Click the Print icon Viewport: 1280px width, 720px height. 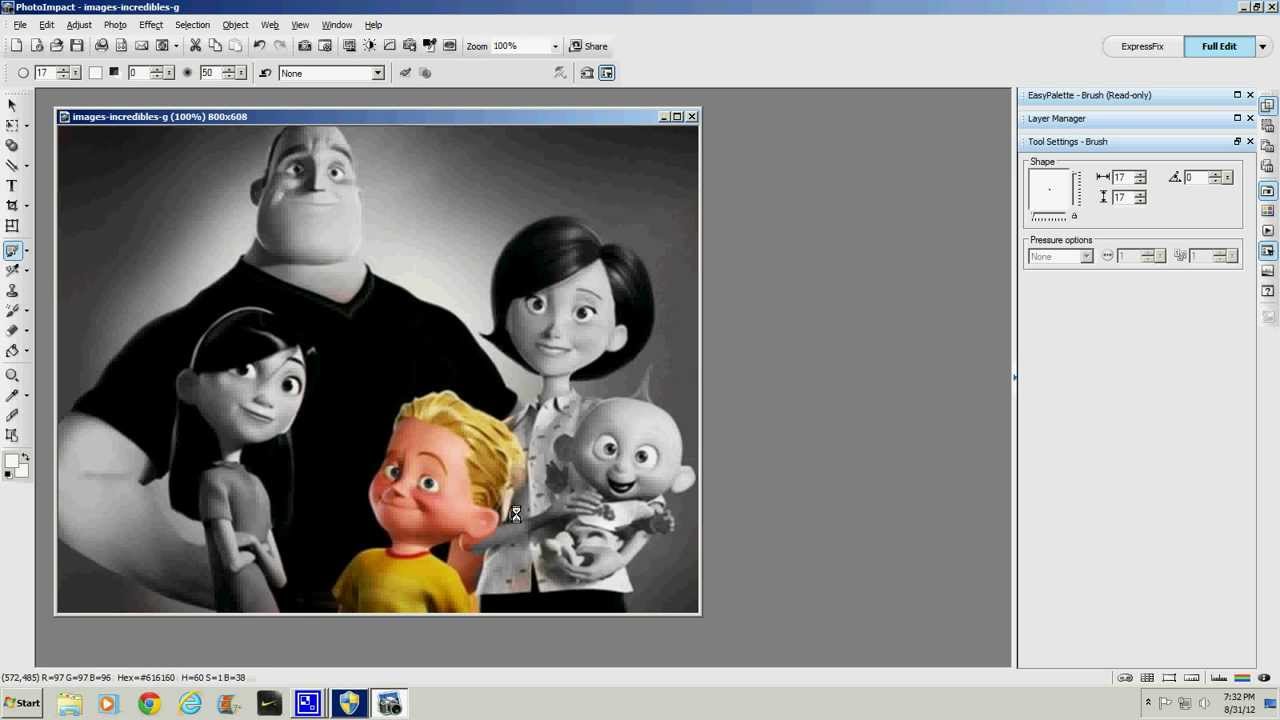101,46
